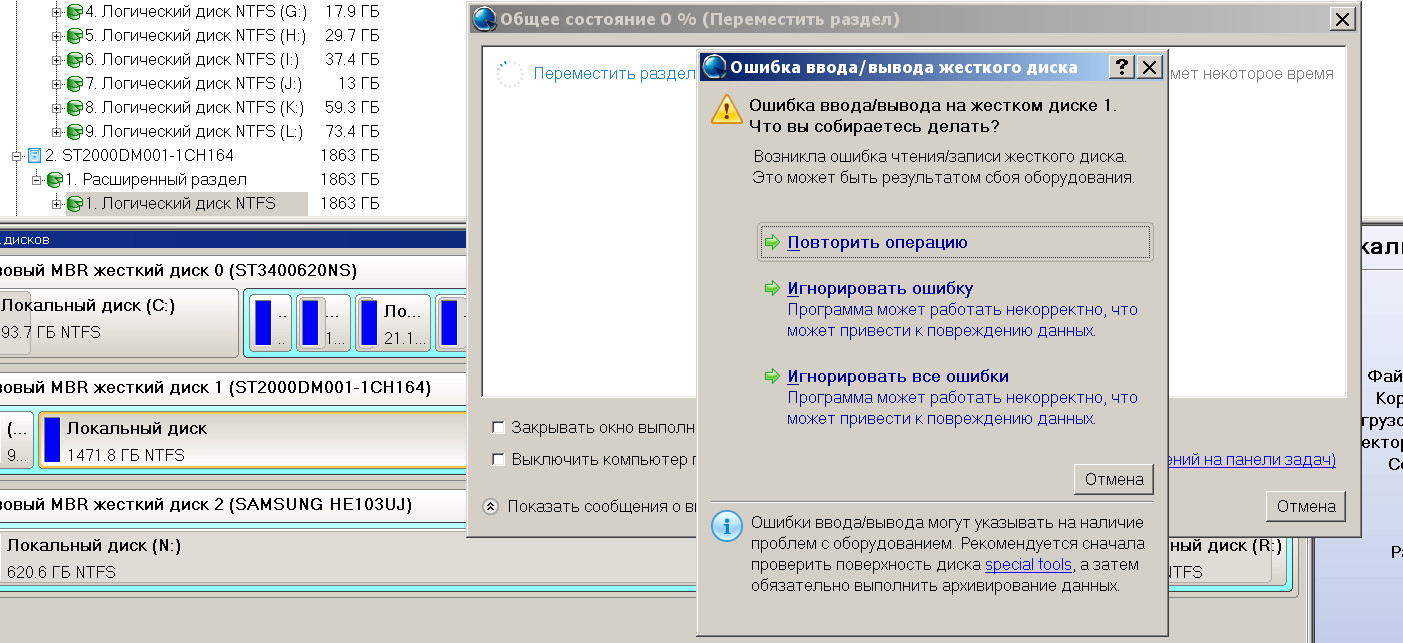The height and width of the screenshot is (643, 1403).
Task: Toggle the Выключить компьютер checkbox
Action: [498, 459]
